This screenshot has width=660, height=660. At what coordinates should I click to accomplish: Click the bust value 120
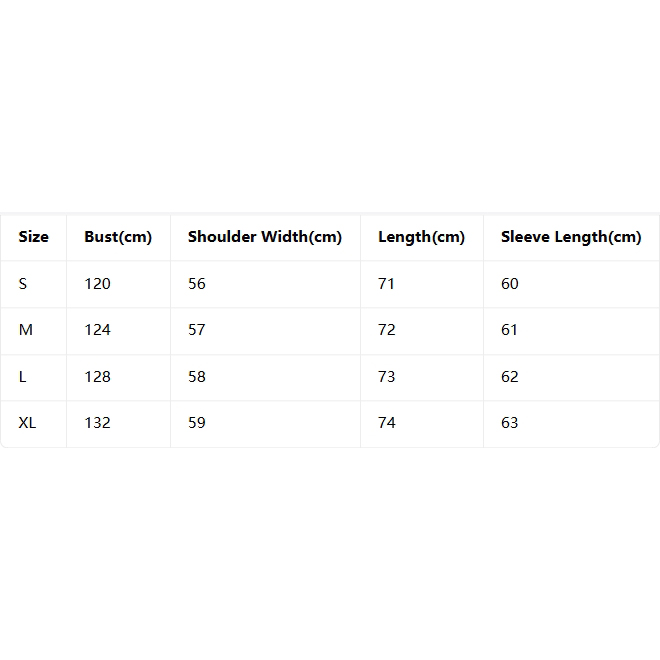point(98,284)
